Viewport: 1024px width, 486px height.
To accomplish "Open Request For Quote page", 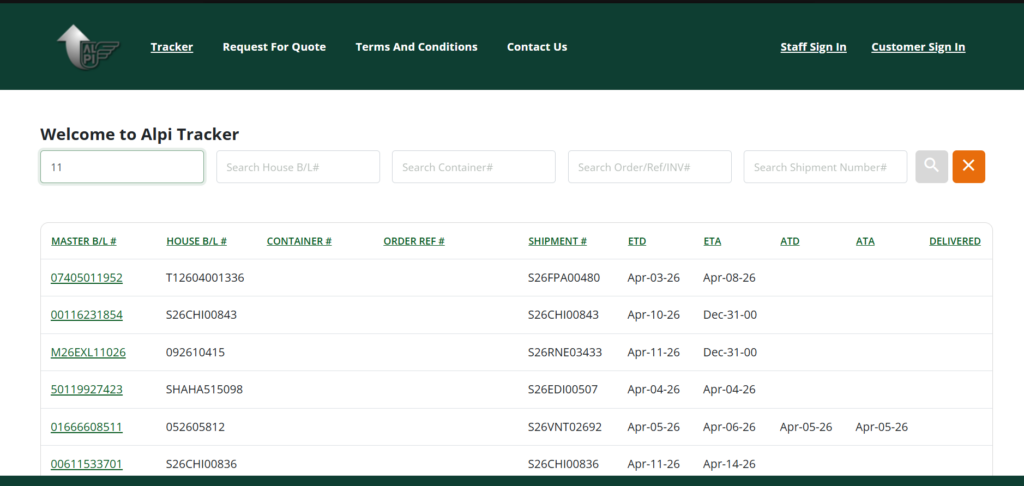I will tap(274, 47).
